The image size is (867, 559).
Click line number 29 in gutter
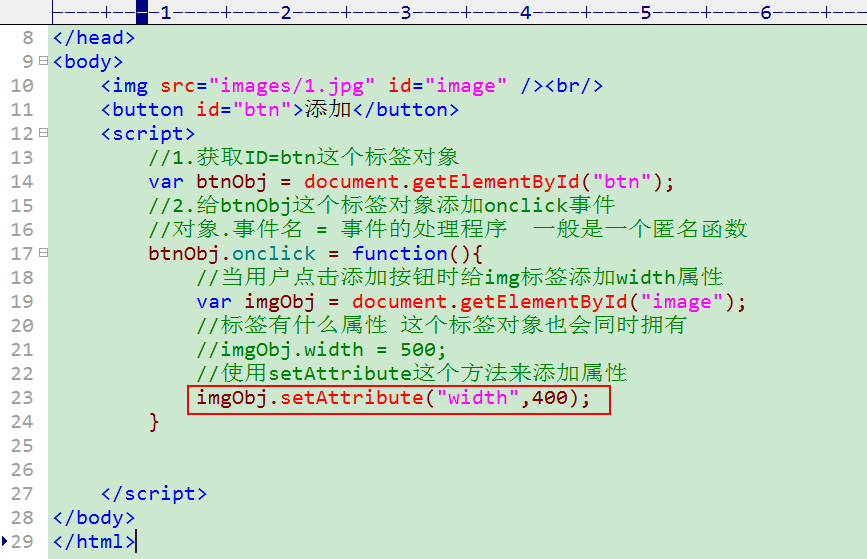pos(22,542)
